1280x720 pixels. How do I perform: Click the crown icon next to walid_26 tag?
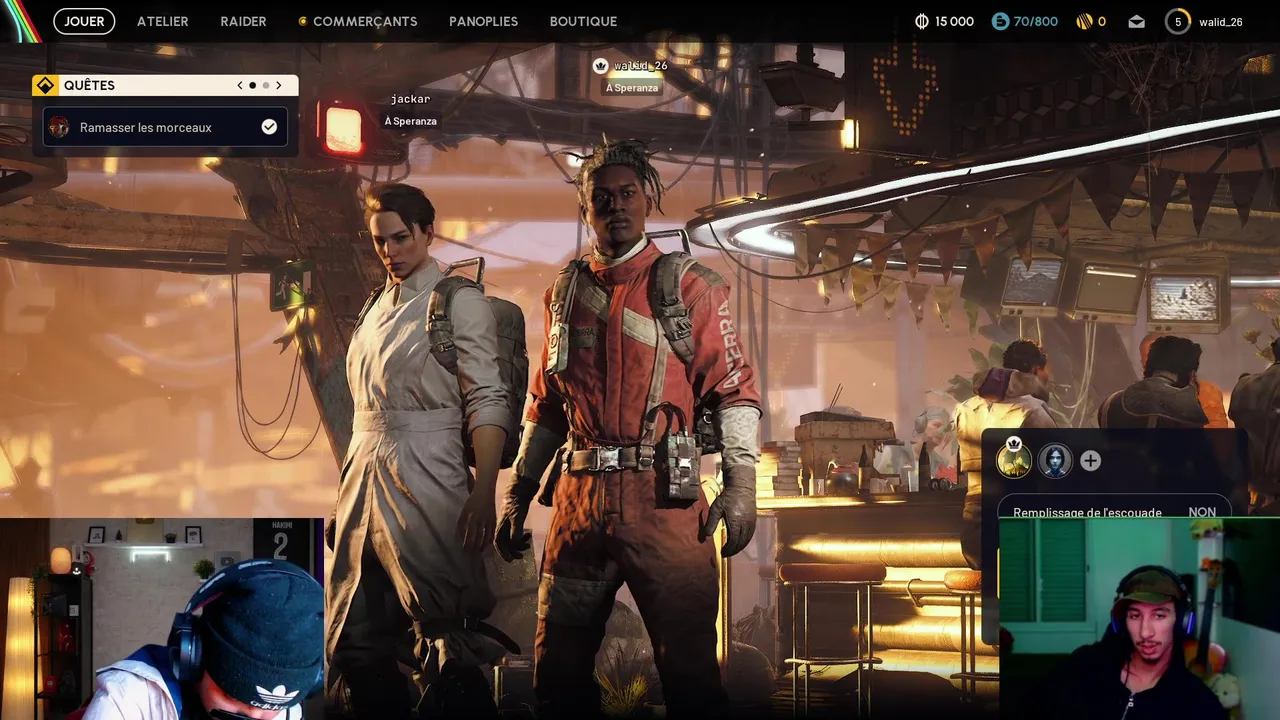(600, 66)
